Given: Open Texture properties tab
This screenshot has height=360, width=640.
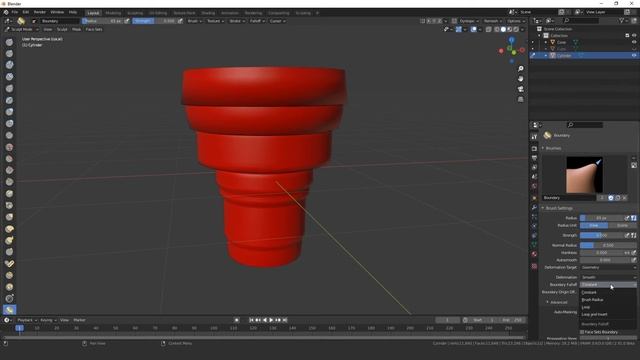Looking at the screenshot, I should click(x=534, y=266).
